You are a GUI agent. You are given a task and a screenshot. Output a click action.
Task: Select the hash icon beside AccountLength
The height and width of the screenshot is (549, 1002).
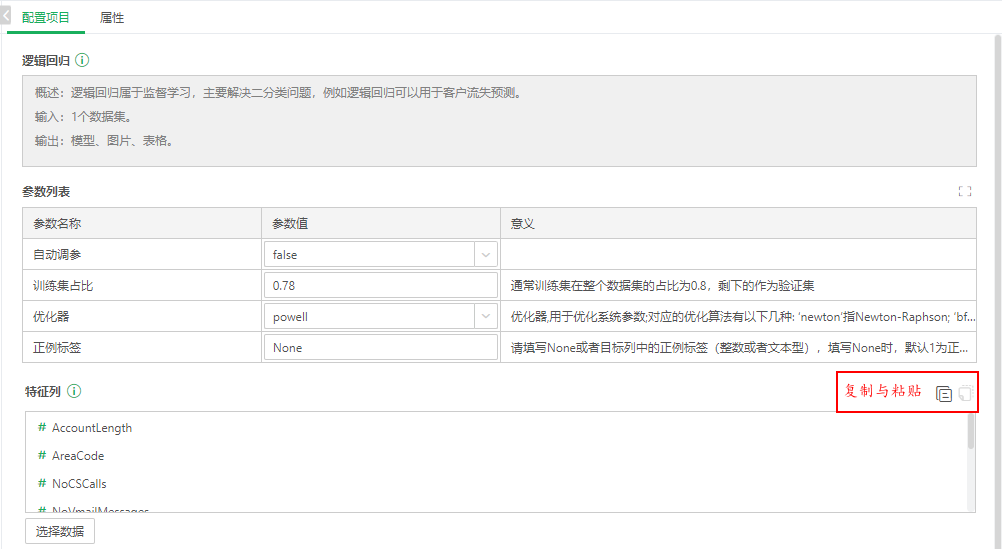(42, 428)
